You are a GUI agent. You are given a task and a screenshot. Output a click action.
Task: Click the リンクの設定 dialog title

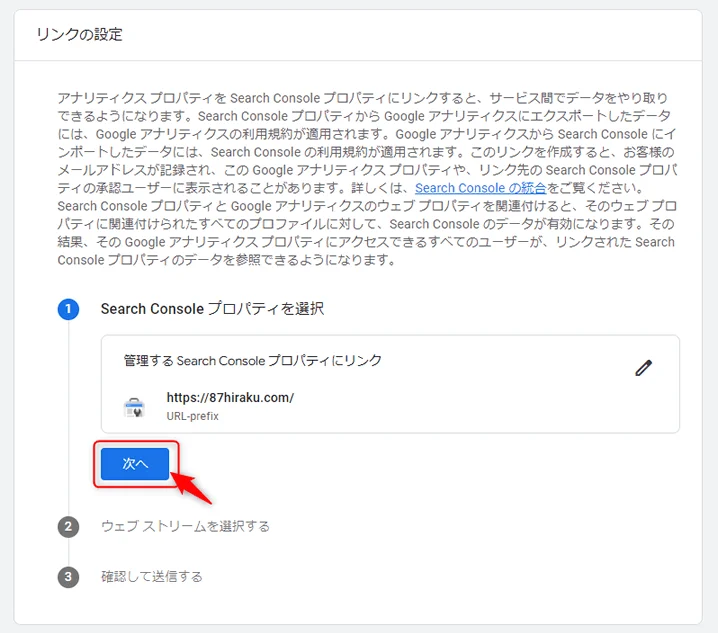(x=79, y=34)
